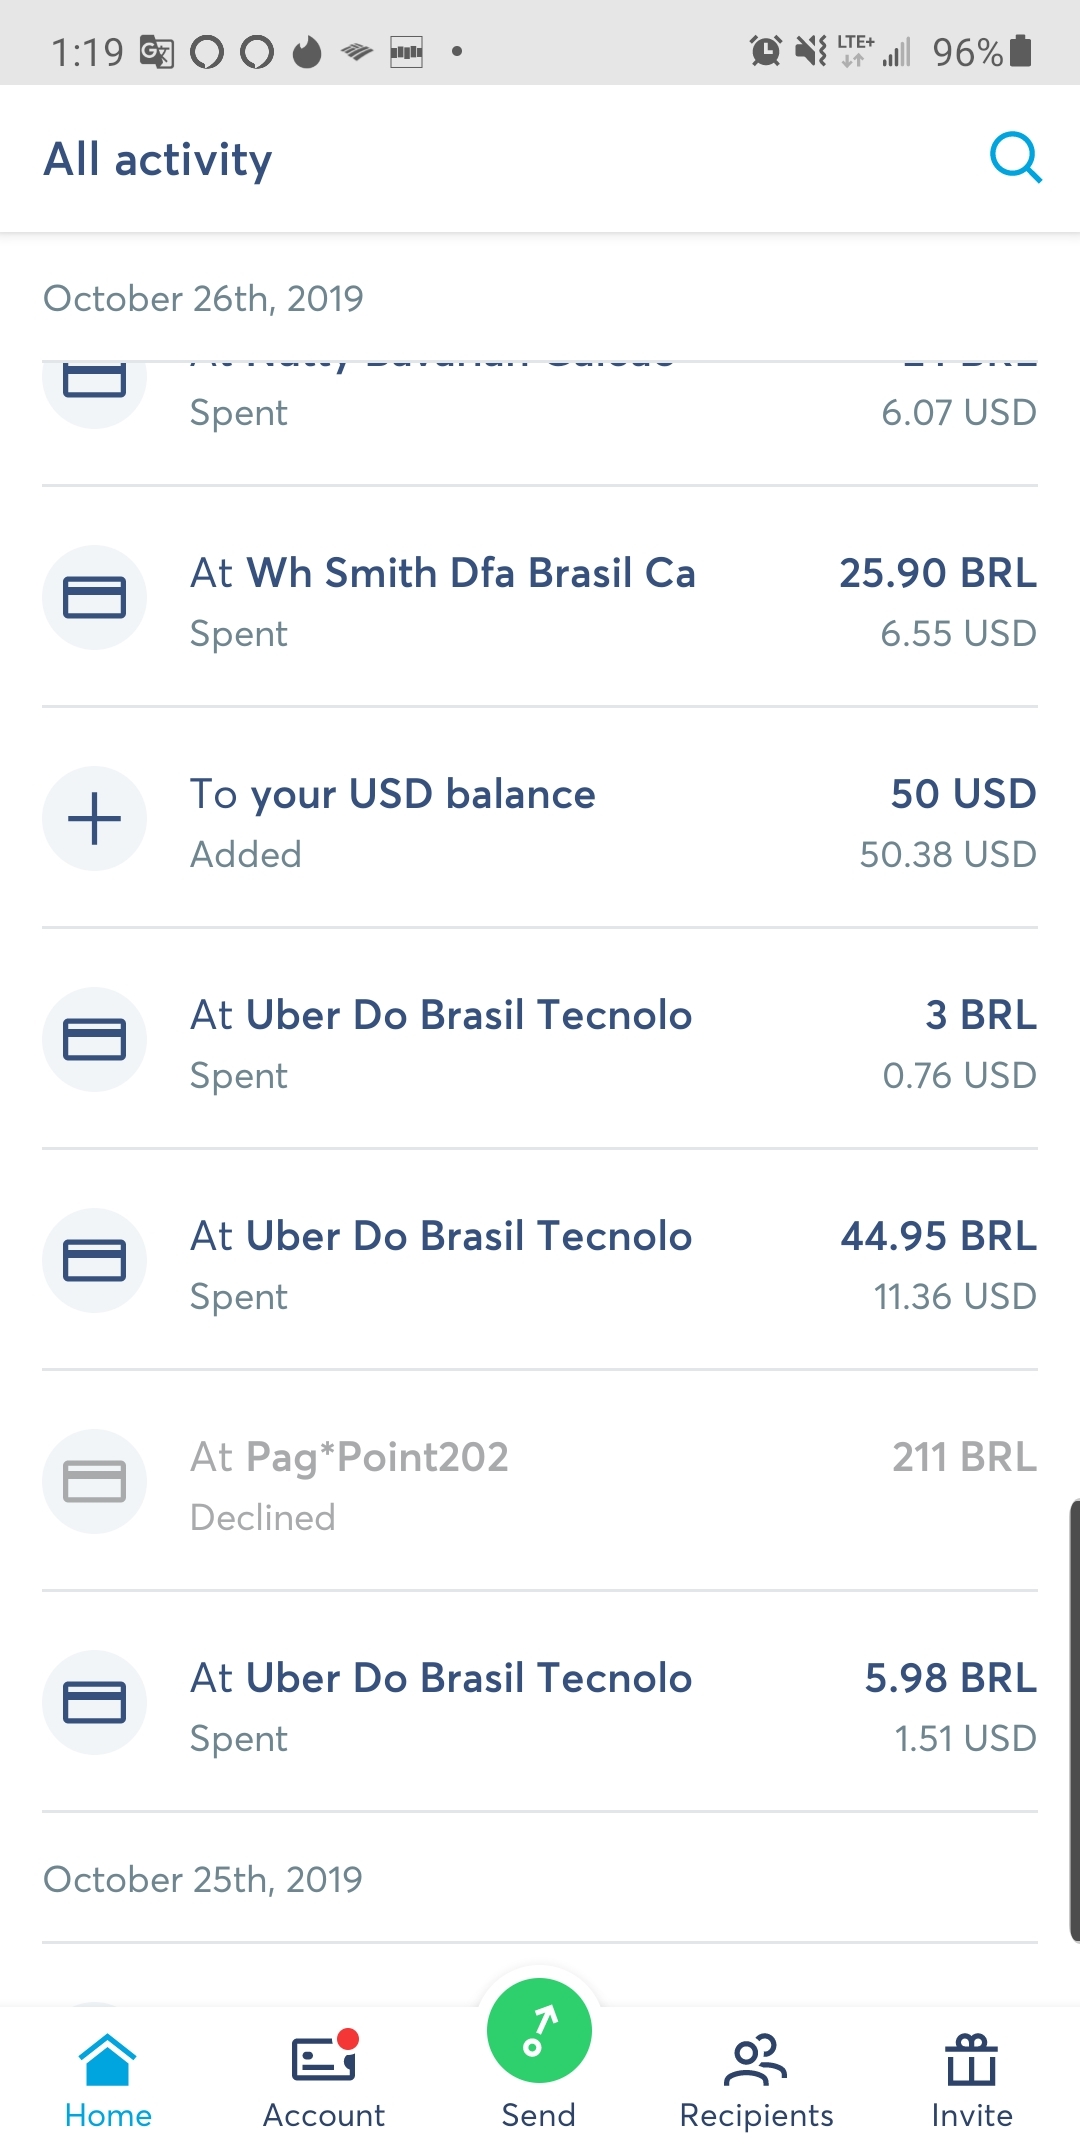Tap the alarm icon in status bar
Image resolution: width=1080 pixels, height=2154 pixels.
765,50
